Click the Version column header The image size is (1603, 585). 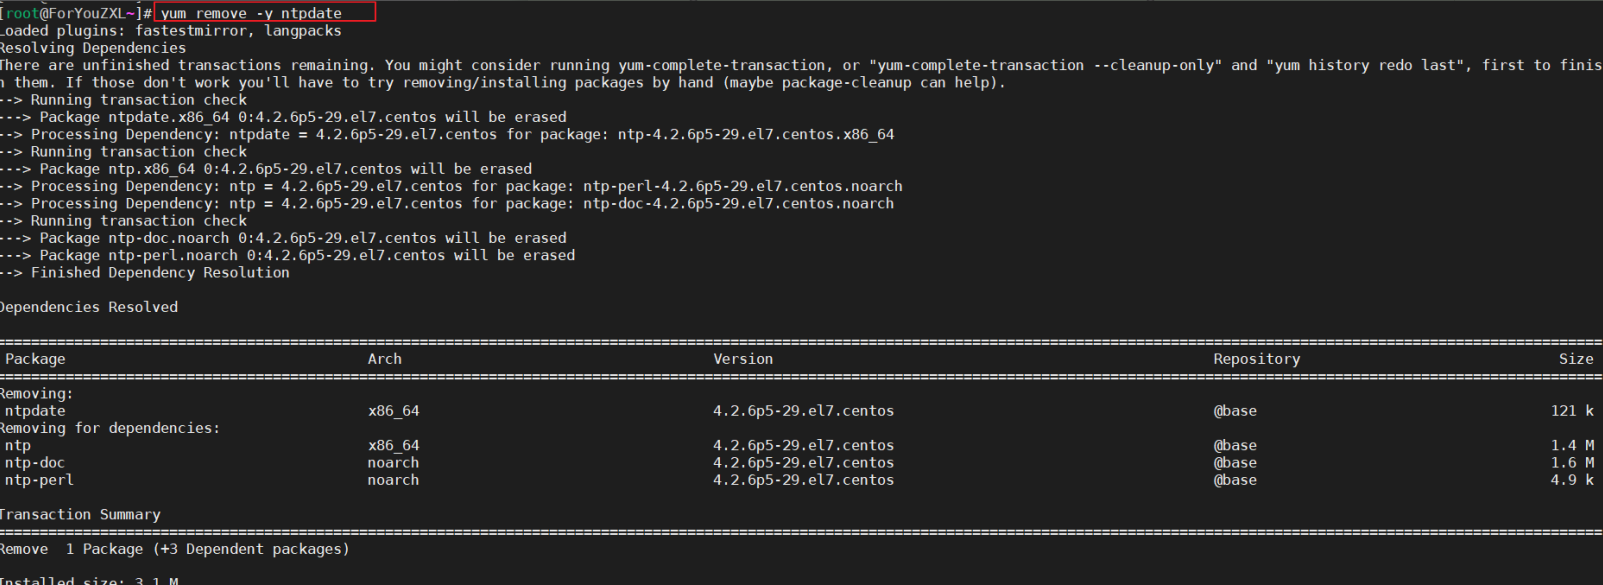pyautogui.click(x=743, y=359)
